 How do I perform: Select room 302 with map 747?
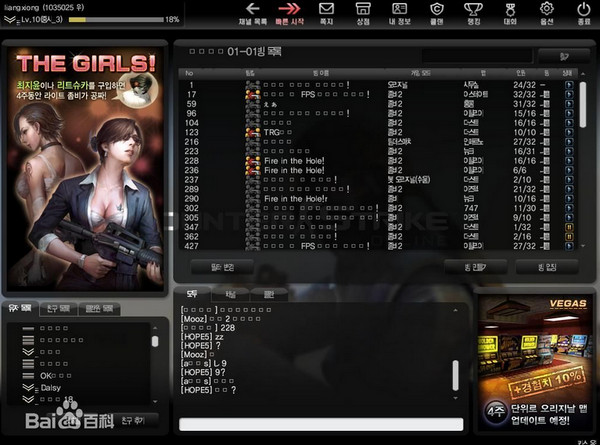coord(377,208)
